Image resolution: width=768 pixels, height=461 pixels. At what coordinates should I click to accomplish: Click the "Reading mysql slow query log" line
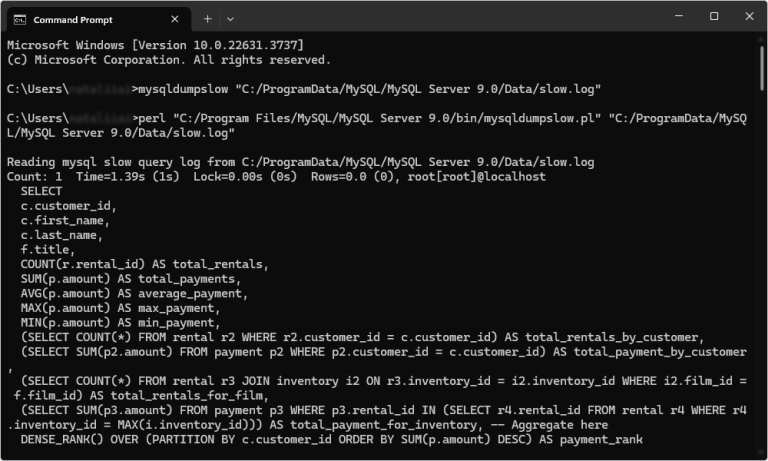[300, 161]
